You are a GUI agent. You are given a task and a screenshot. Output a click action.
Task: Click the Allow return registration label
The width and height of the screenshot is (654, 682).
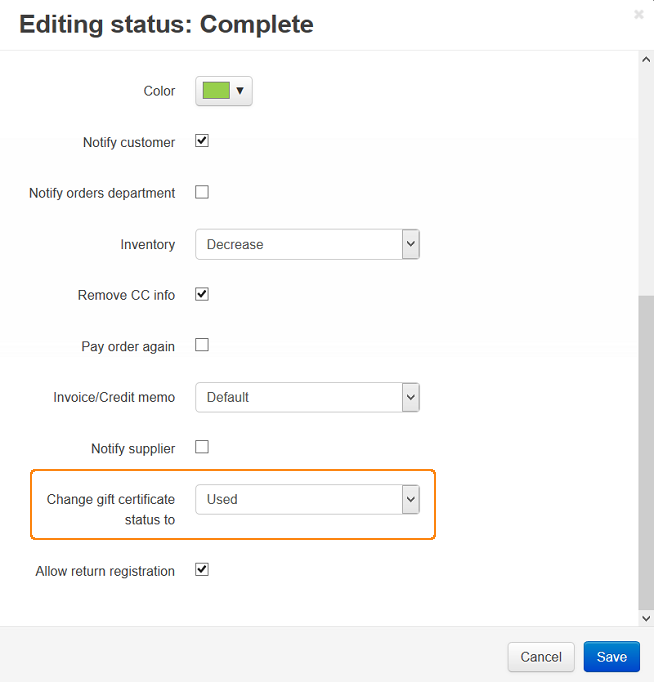pyautogui.click(x=105, y=571)
